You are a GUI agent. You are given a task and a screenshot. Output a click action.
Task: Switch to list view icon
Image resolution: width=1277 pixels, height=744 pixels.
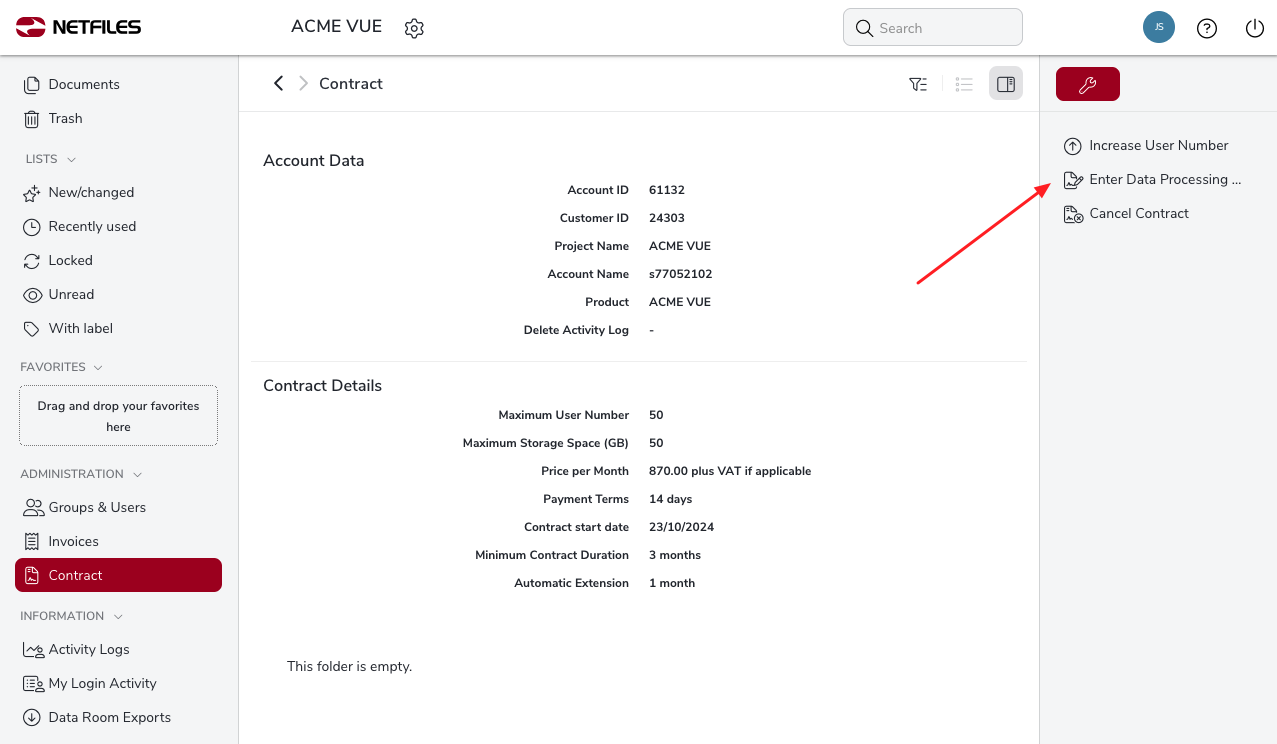pyautogui.click(x=964, y=84)
